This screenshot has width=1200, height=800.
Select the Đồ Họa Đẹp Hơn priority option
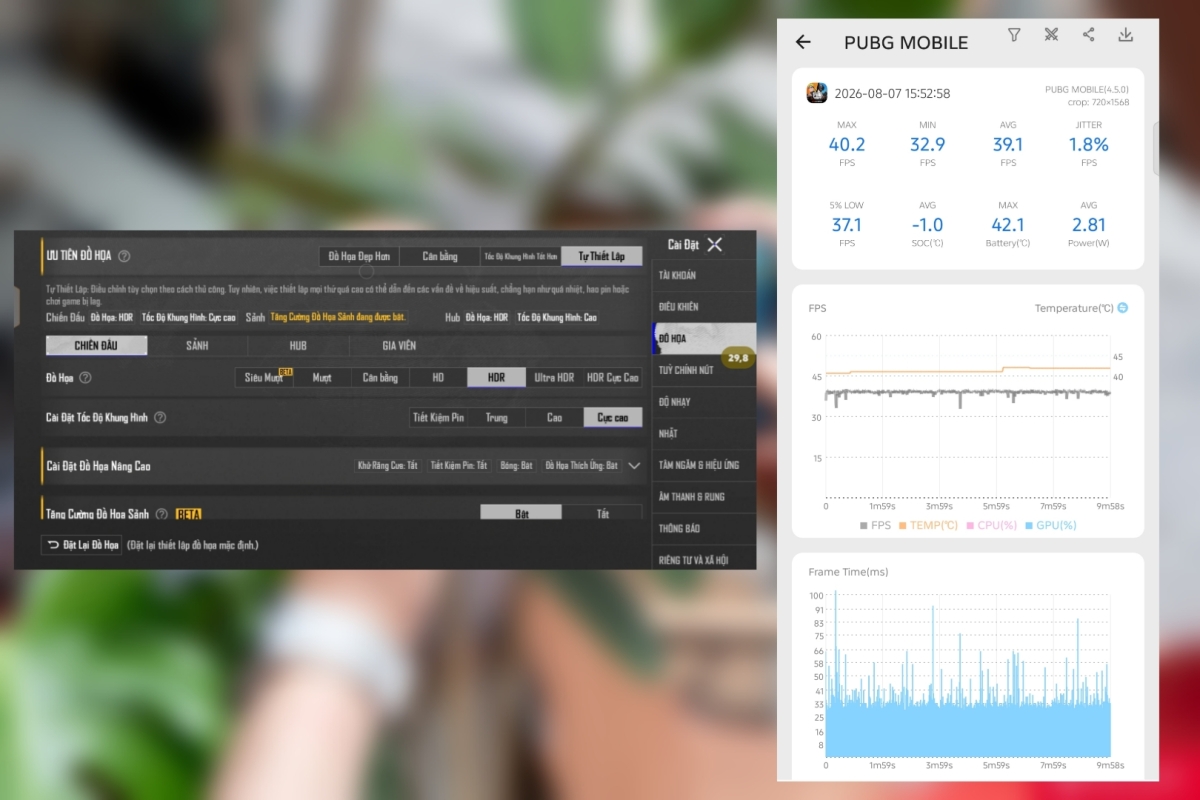[x=359, y=256]
